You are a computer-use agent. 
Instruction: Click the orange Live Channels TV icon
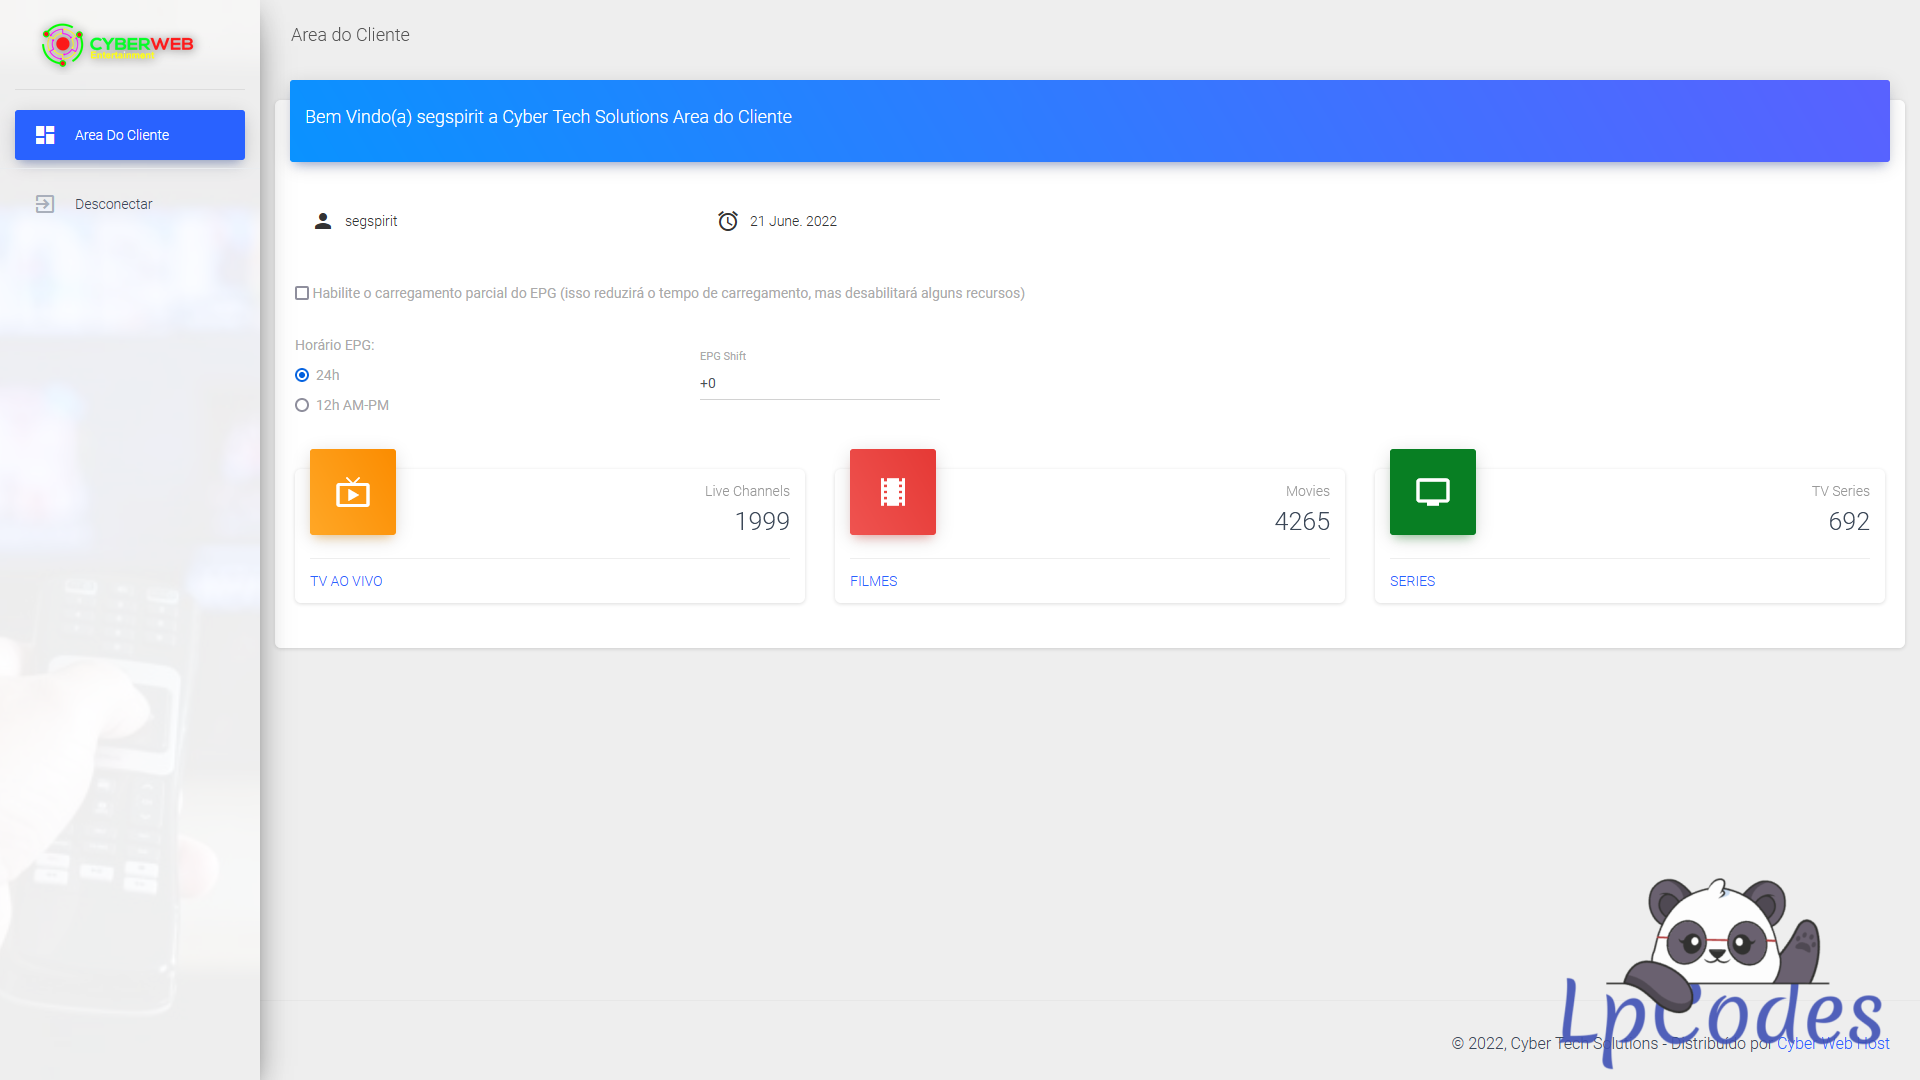353,492
